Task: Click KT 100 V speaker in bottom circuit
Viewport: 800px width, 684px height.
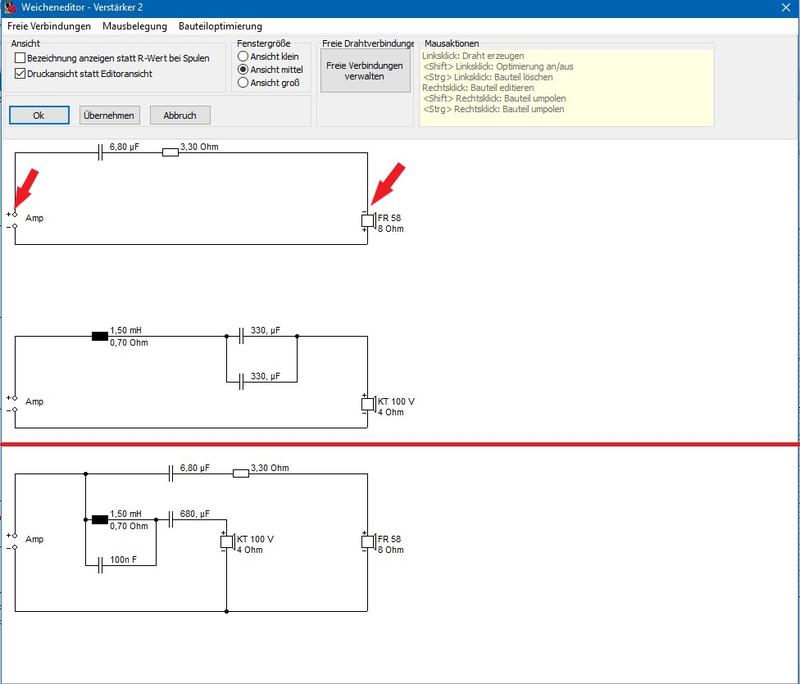Action: [227, 542]
